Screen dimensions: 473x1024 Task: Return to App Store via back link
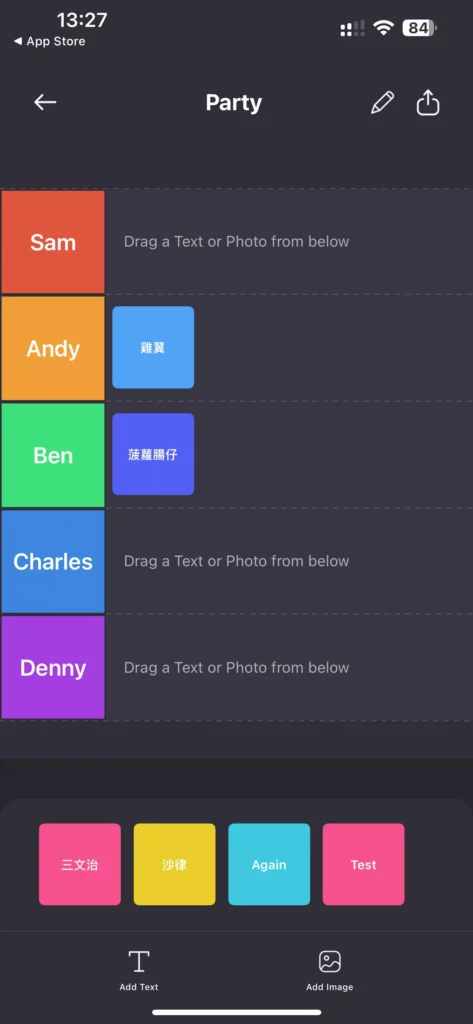pyautogui.click(x=50, y=41)
